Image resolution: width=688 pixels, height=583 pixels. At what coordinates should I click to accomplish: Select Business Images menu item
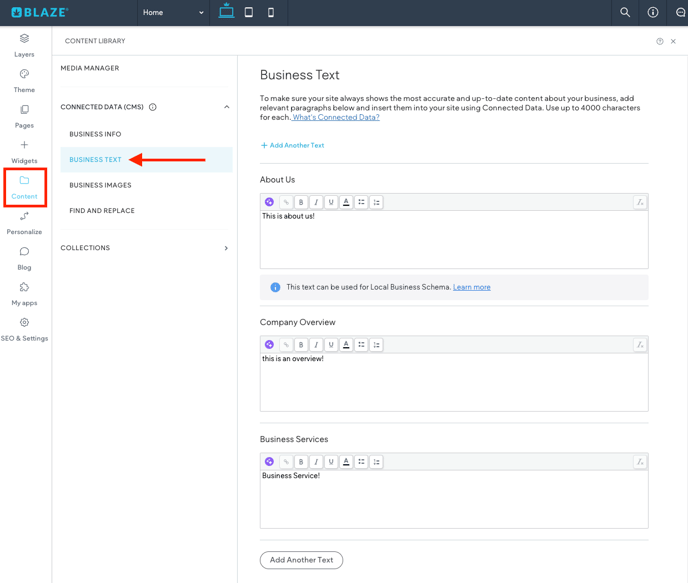(x=100, y=185)
